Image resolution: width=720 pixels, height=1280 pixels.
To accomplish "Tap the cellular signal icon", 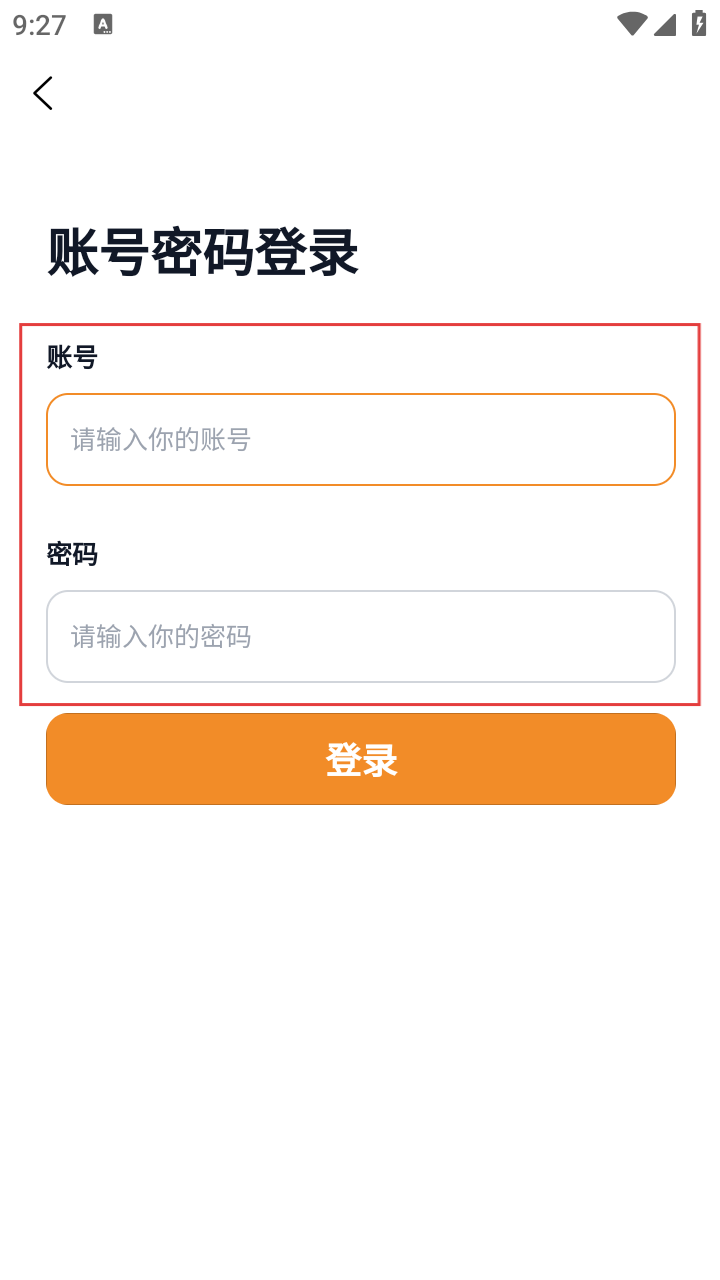I will [665, 24].
